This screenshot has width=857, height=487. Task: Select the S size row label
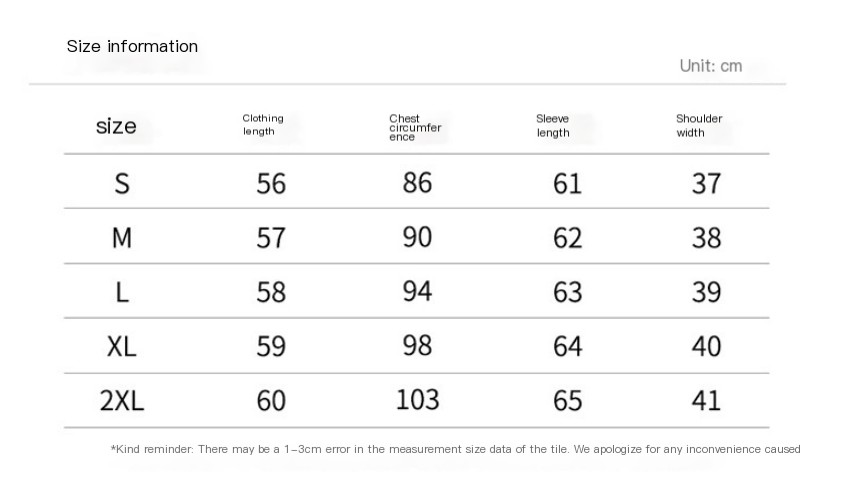click(x=122, y=183)
